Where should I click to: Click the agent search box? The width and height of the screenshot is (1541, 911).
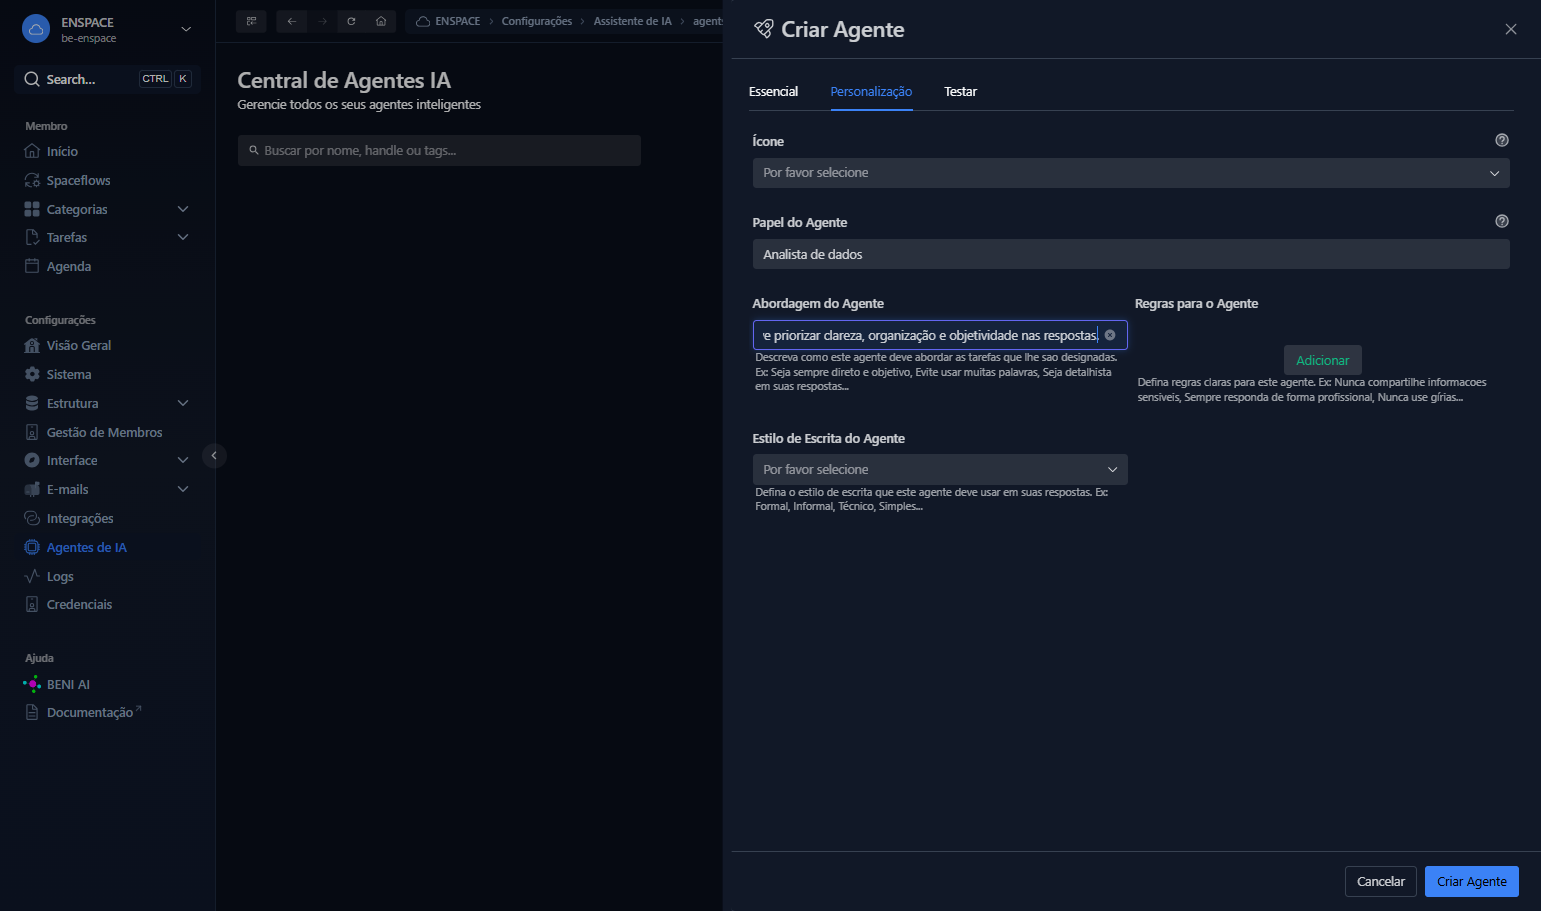[x=439, y=150]
